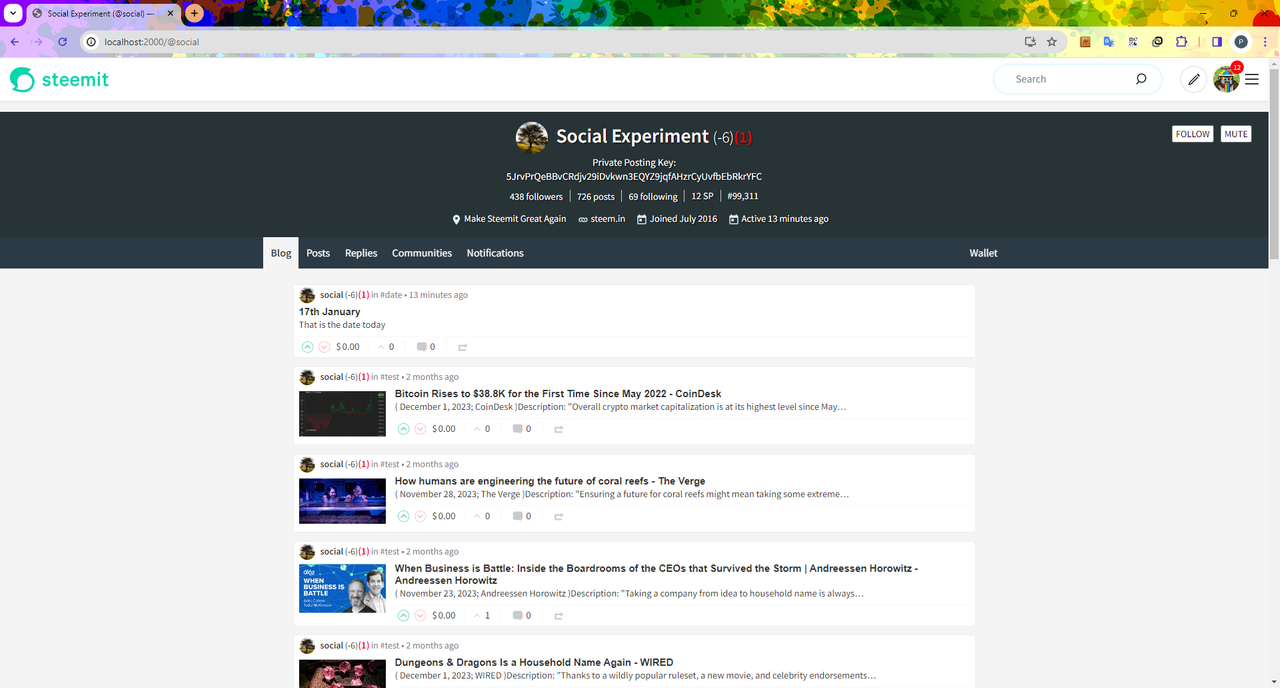Open the user avatar with 12 notifications

(x=1226, y=80)
